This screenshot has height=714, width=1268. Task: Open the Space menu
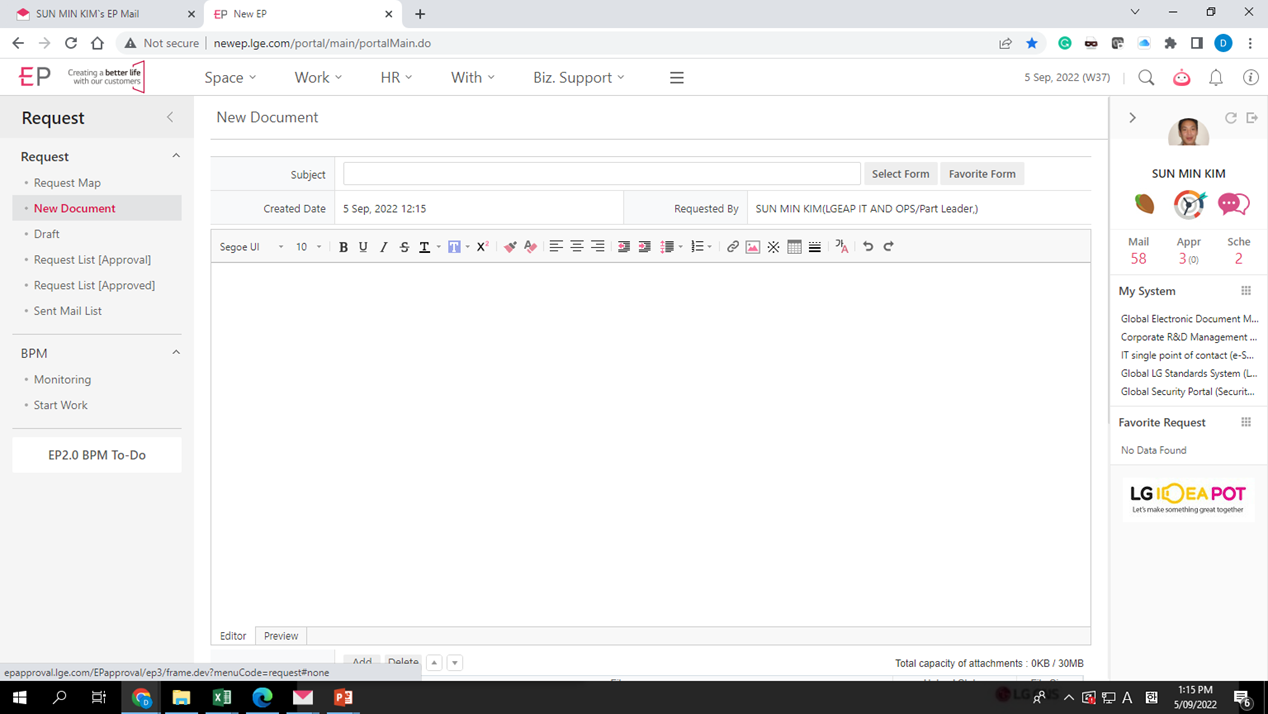tap(230, 77)
